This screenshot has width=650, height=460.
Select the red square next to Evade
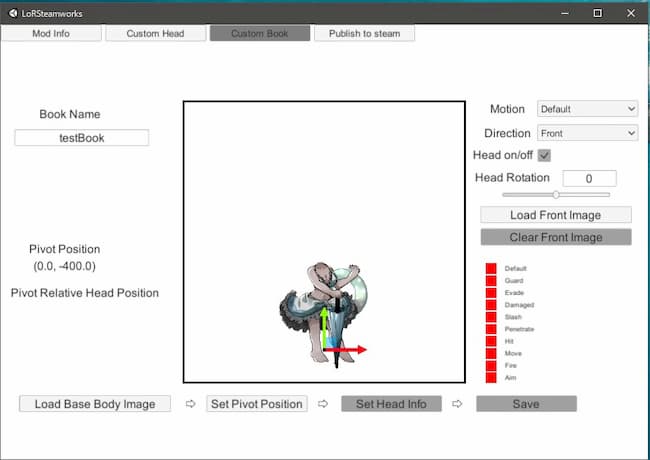[x=491, y=293]
